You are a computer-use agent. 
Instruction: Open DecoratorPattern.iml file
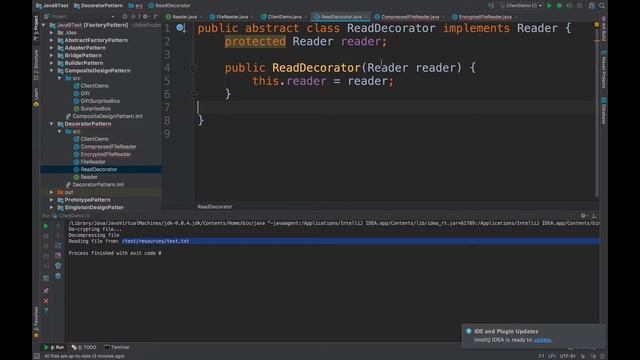click(x=98, y=184)
